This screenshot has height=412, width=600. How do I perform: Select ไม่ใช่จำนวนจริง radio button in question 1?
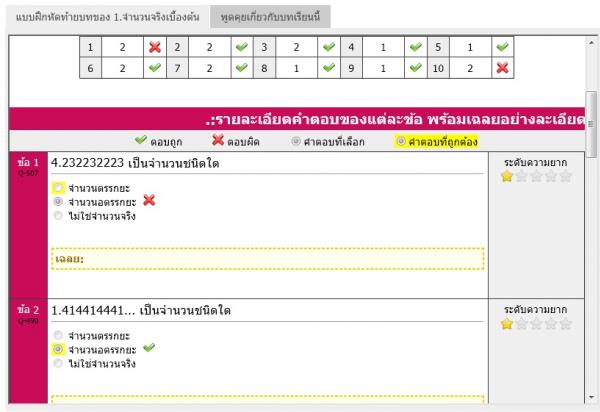[60, 215]
